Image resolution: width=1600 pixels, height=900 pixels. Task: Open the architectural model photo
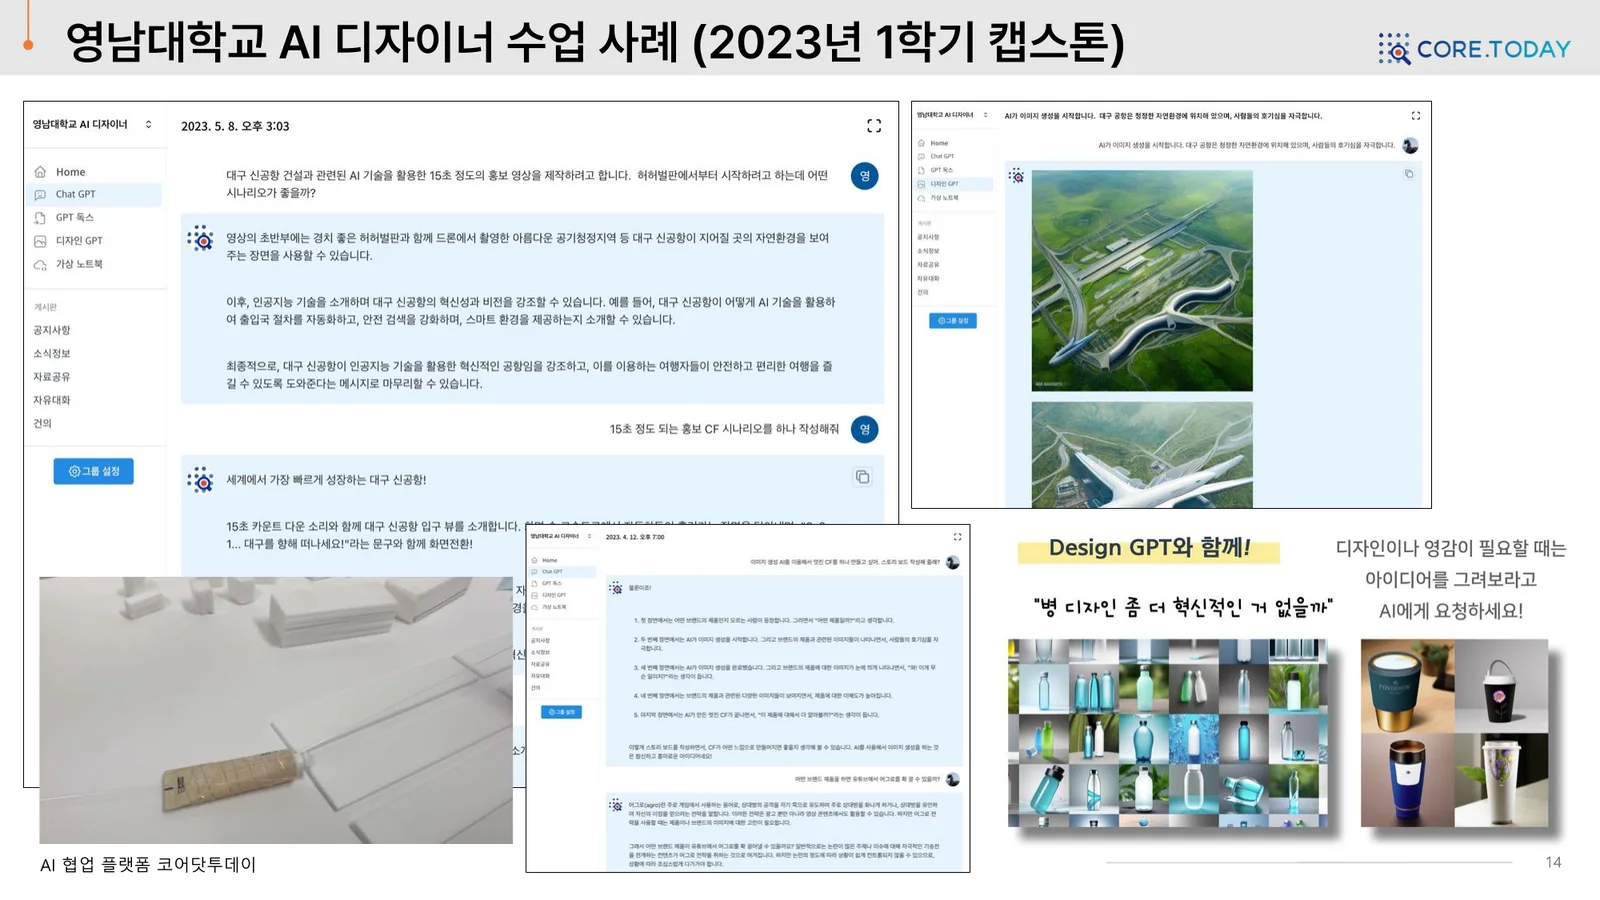point(276,710)
